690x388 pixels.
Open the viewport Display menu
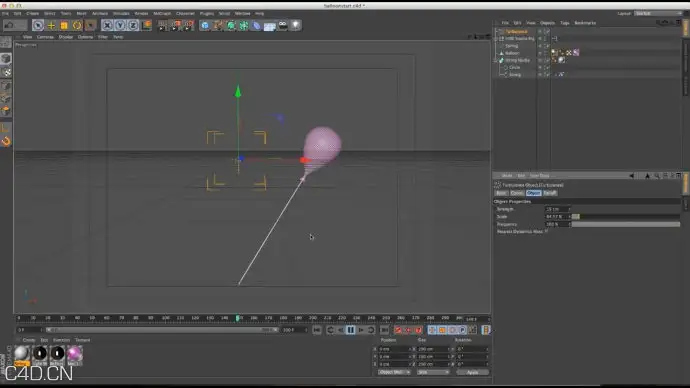tap(66, 37)
